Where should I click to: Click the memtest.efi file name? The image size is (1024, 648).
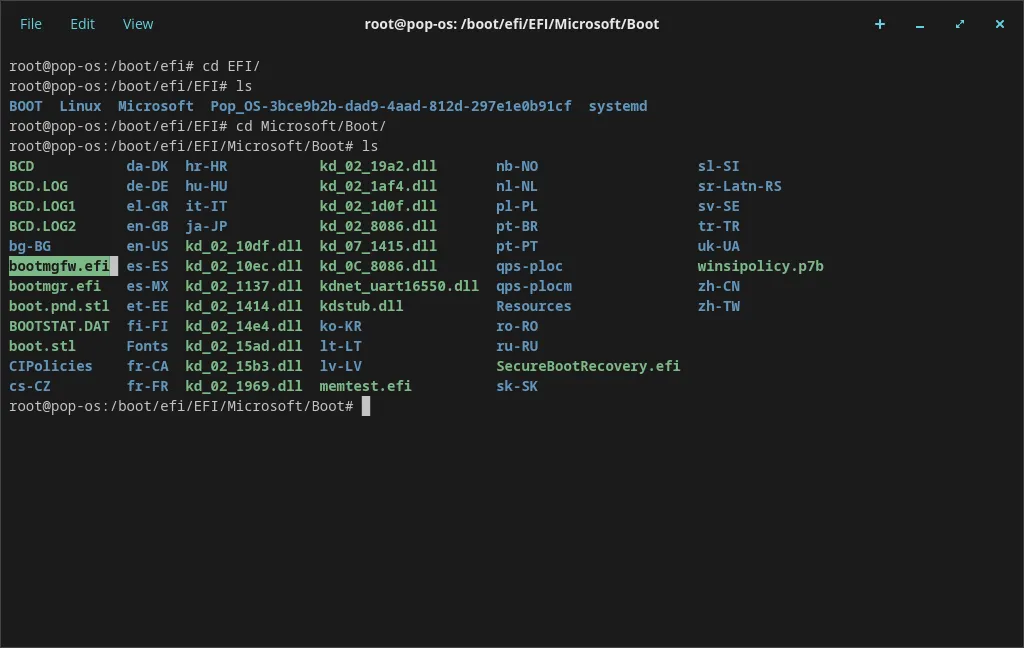(365, 386)
